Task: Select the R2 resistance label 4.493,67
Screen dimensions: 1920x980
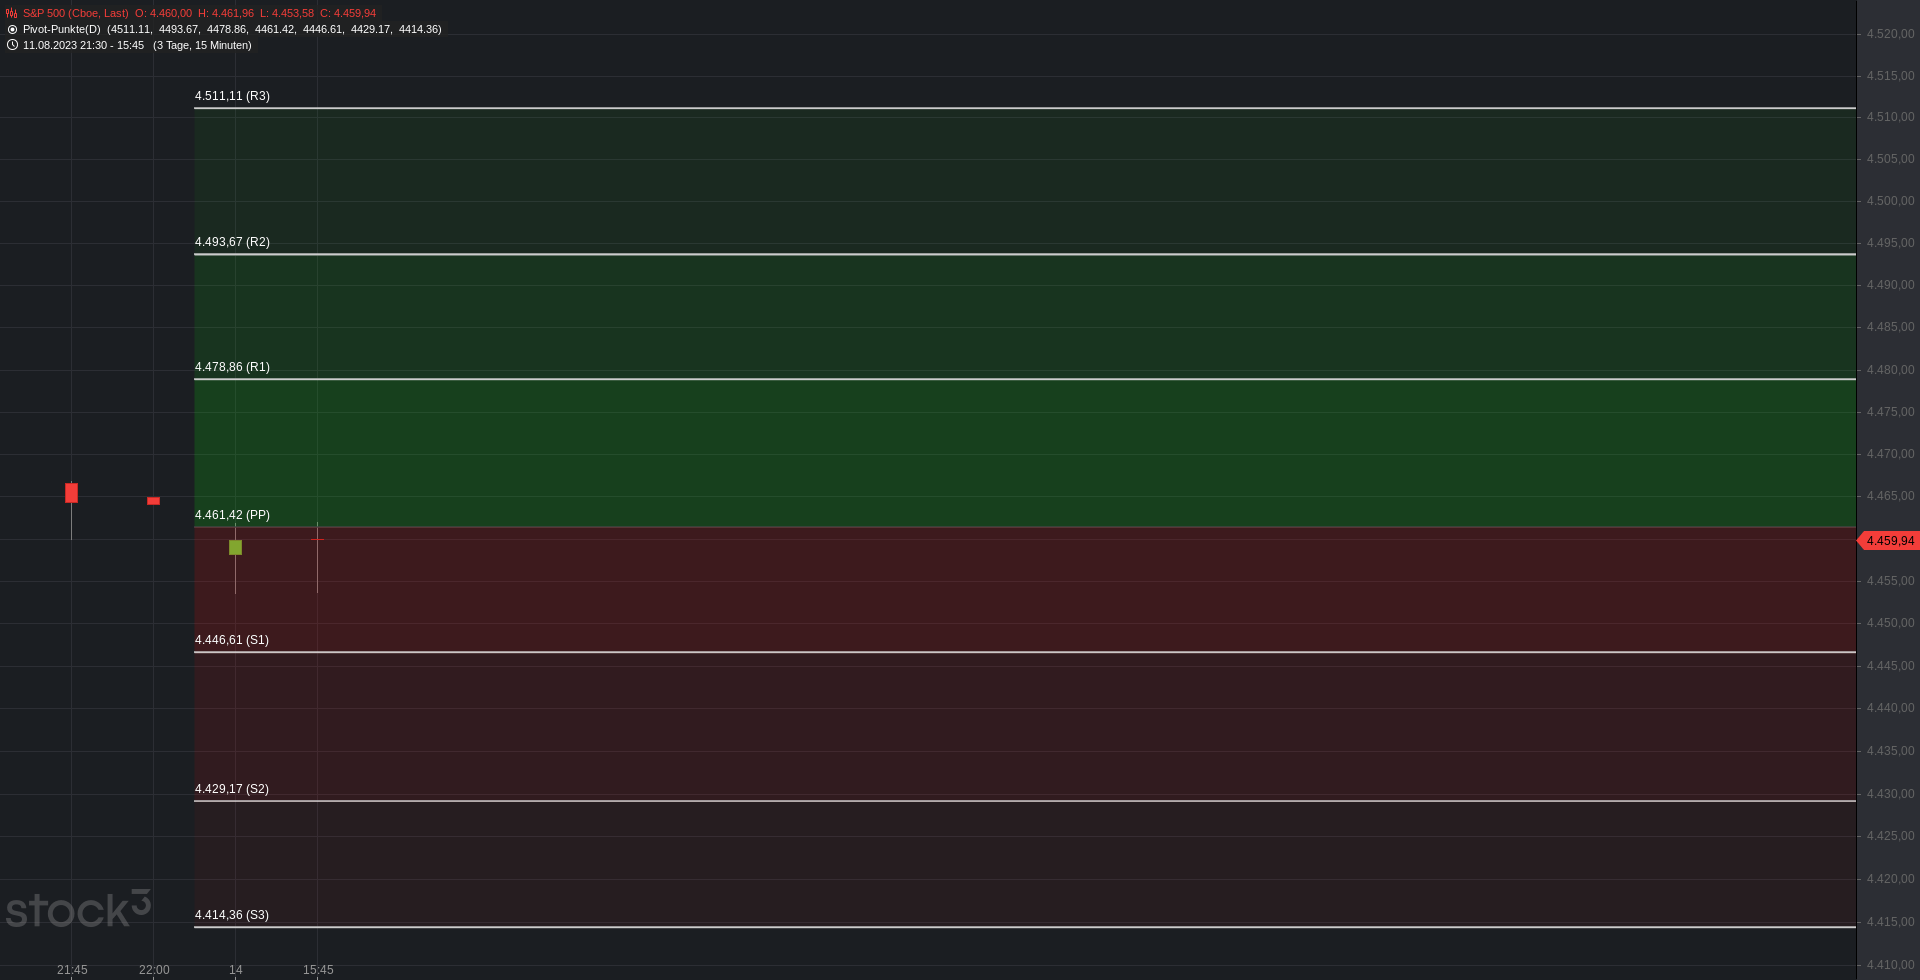Action: tap(232, 242)
